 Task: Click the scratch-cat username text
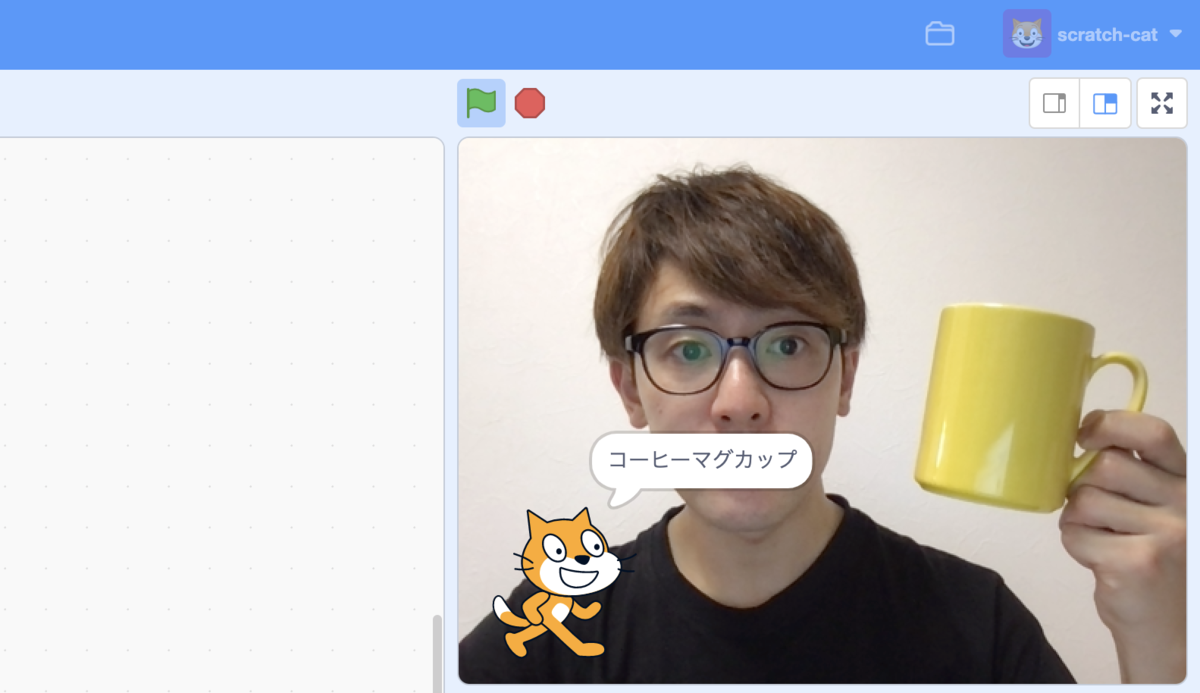1107,35
